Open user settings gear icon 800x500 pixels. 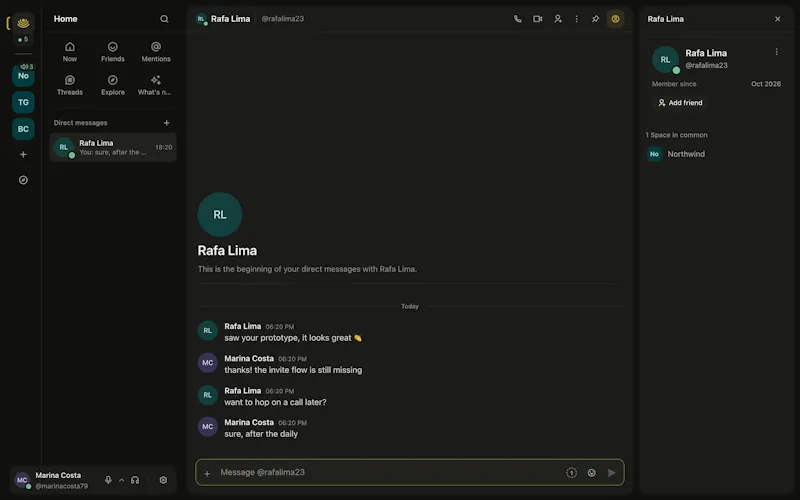(163, 480)
